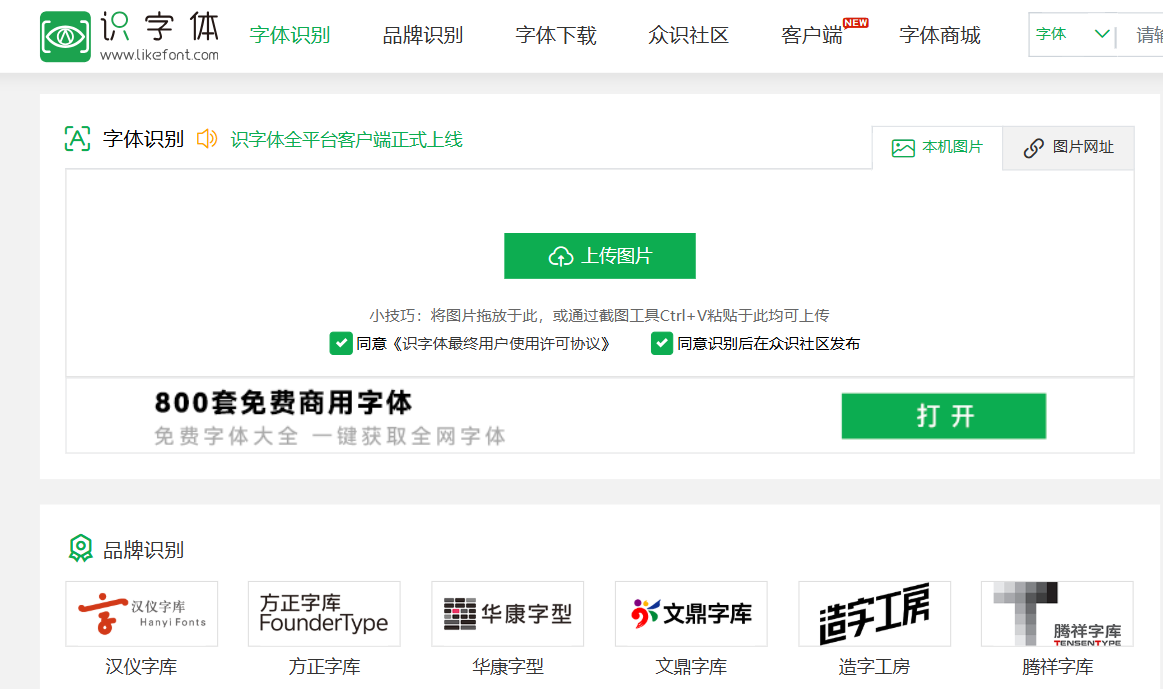
Task: Select the 本机图片 tab
Action: click(x=937, y=148)
